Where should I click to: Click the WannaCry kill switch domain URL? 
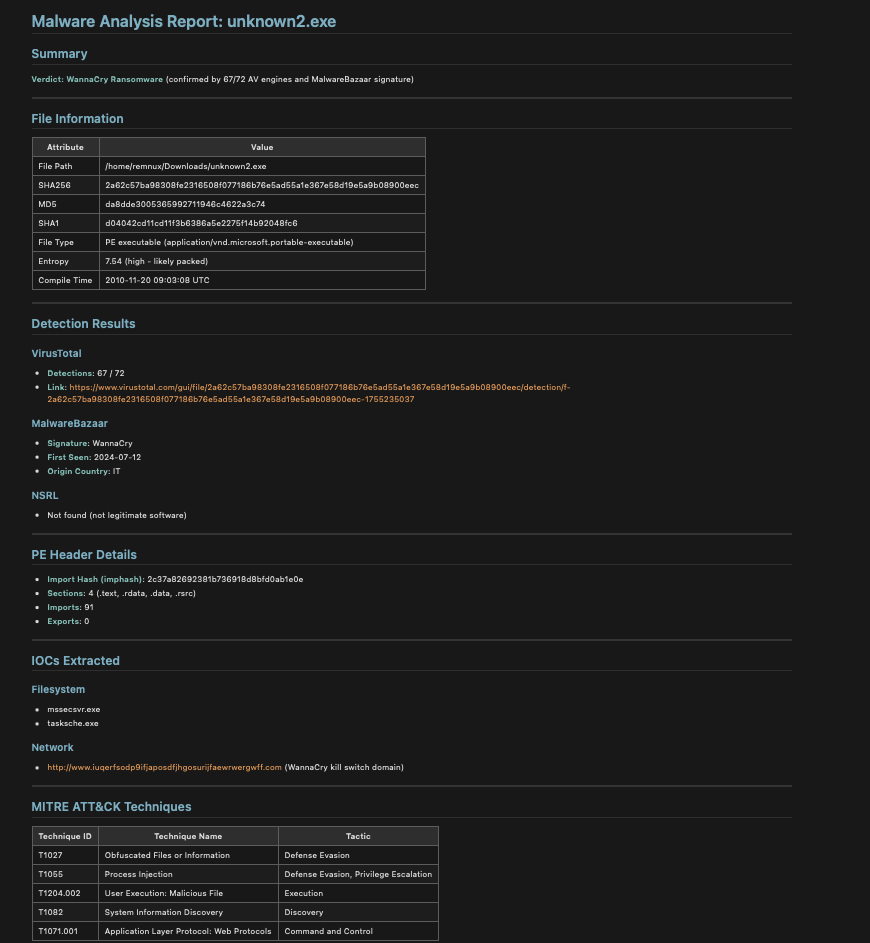164,767
